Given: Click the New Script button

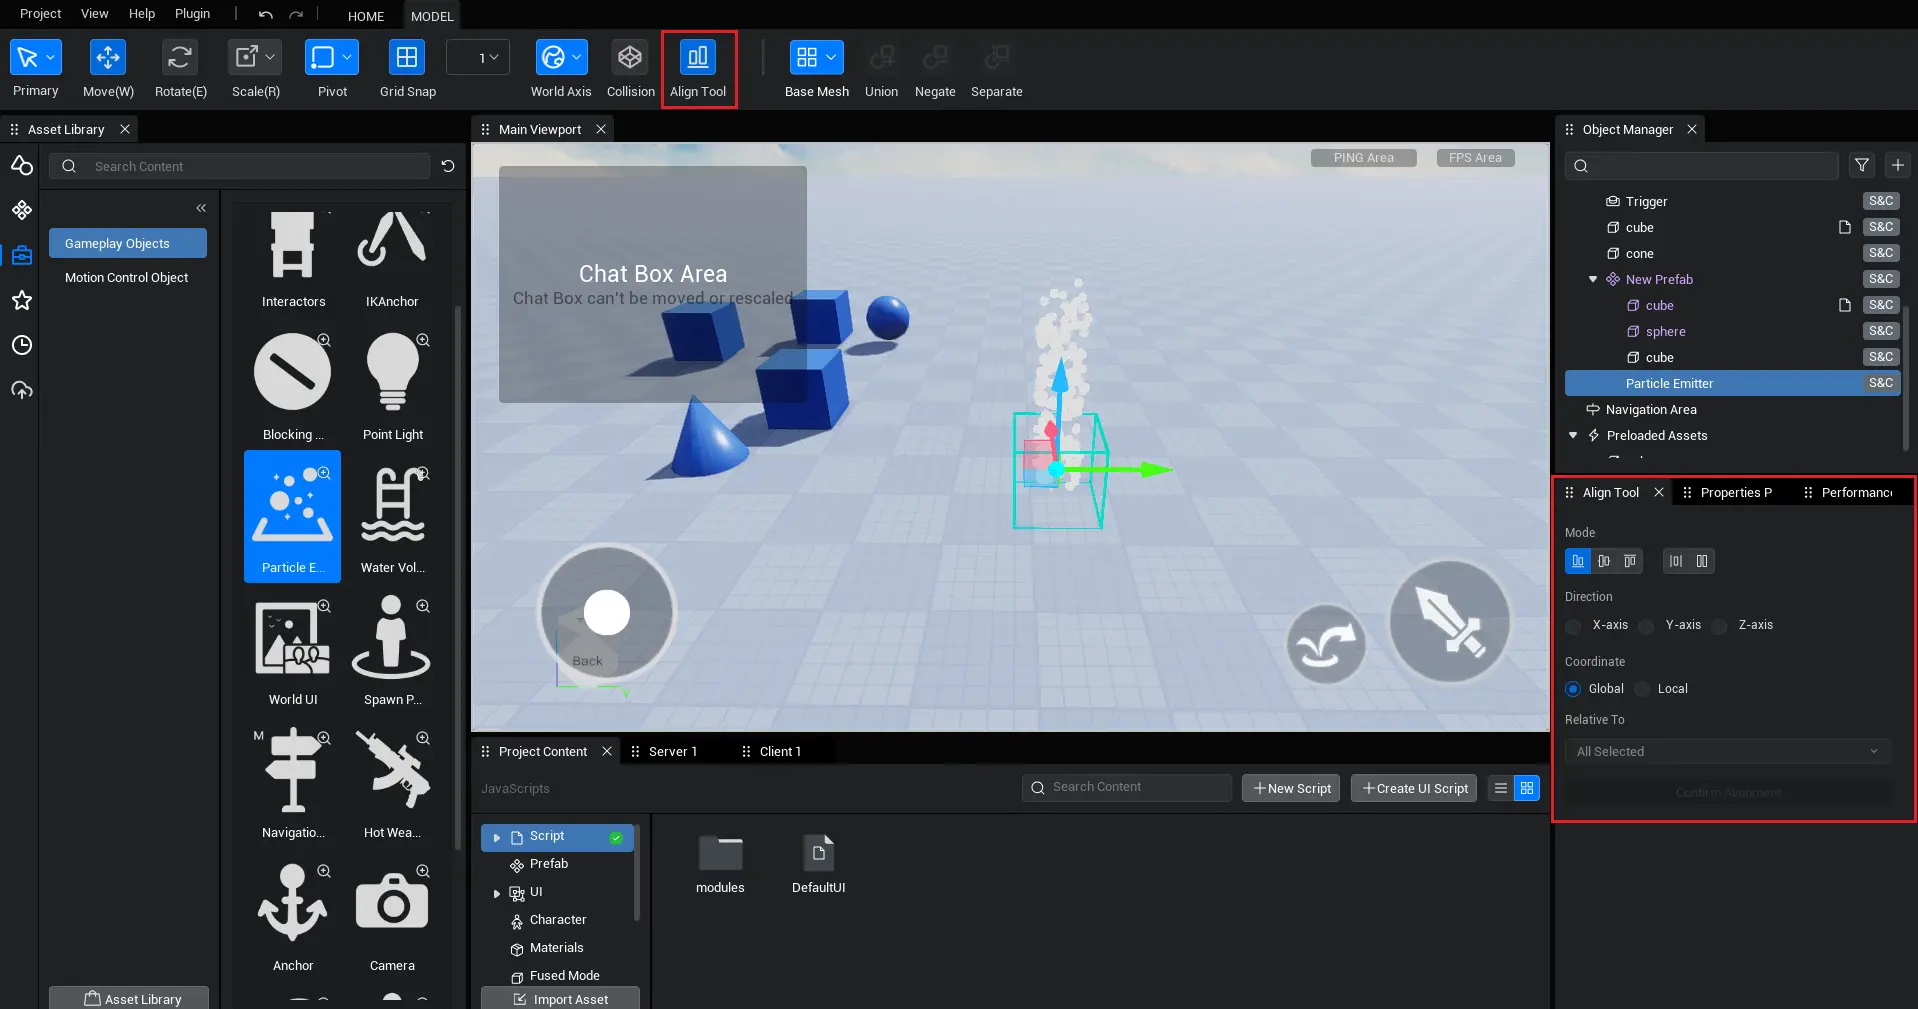Looking at the screenshot, I should tap(1291, 788).
